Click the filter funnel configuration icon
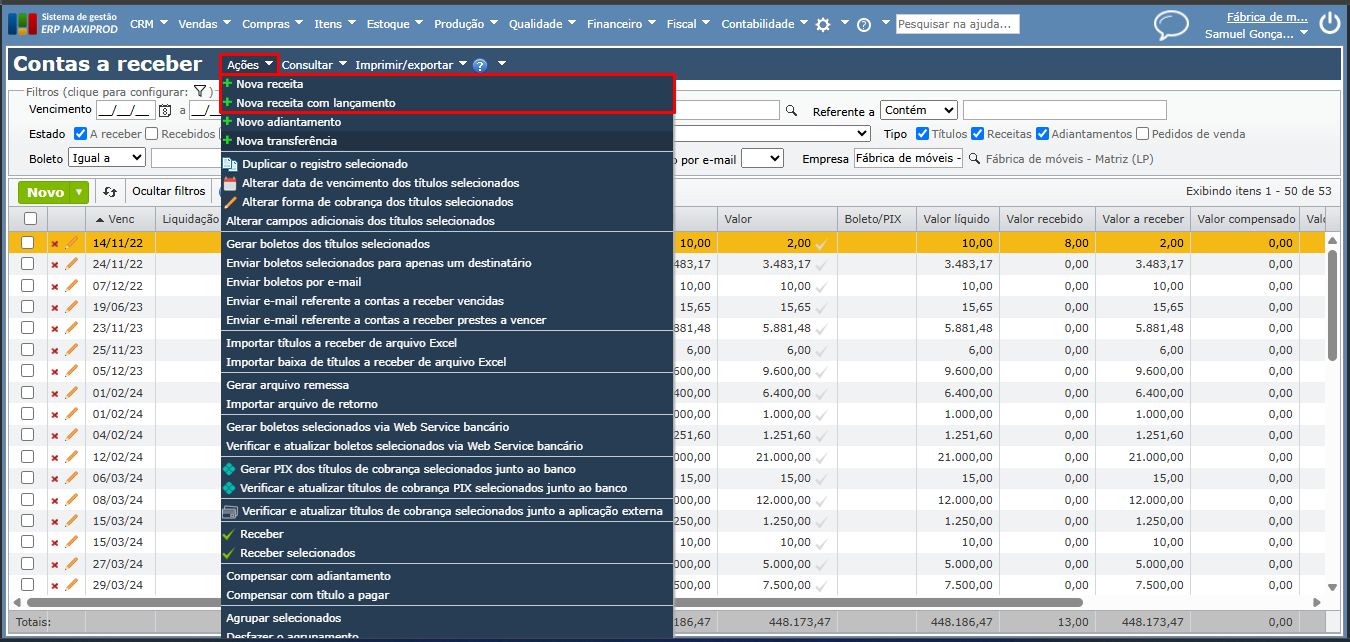 (x=200, y=91)
